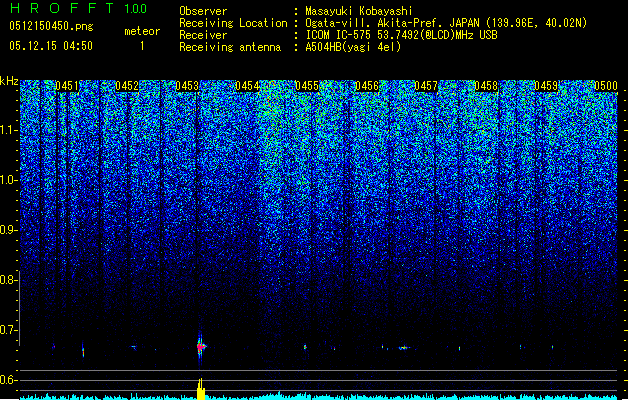Click the Receiving Location label

point(233,23)
